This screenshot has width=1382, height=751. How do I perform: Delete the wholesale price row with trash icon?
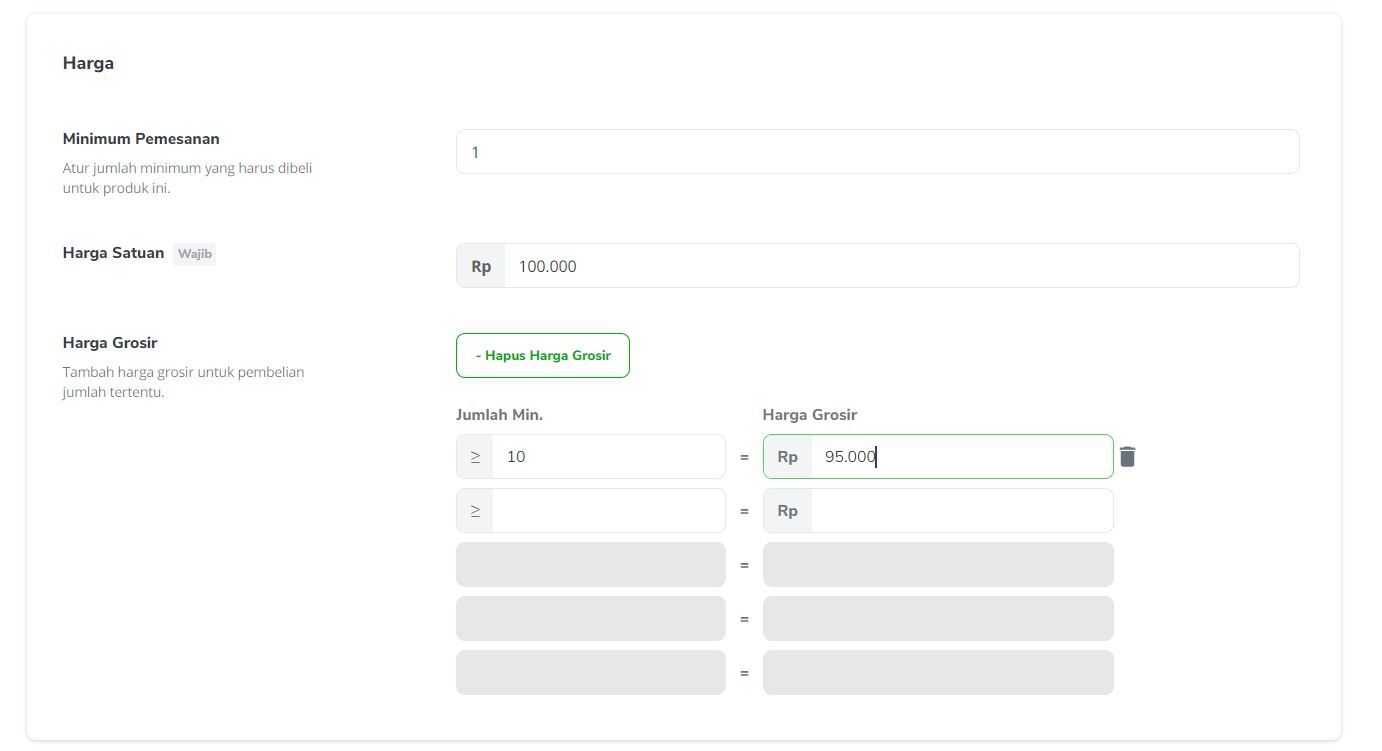coord(1127,457)
